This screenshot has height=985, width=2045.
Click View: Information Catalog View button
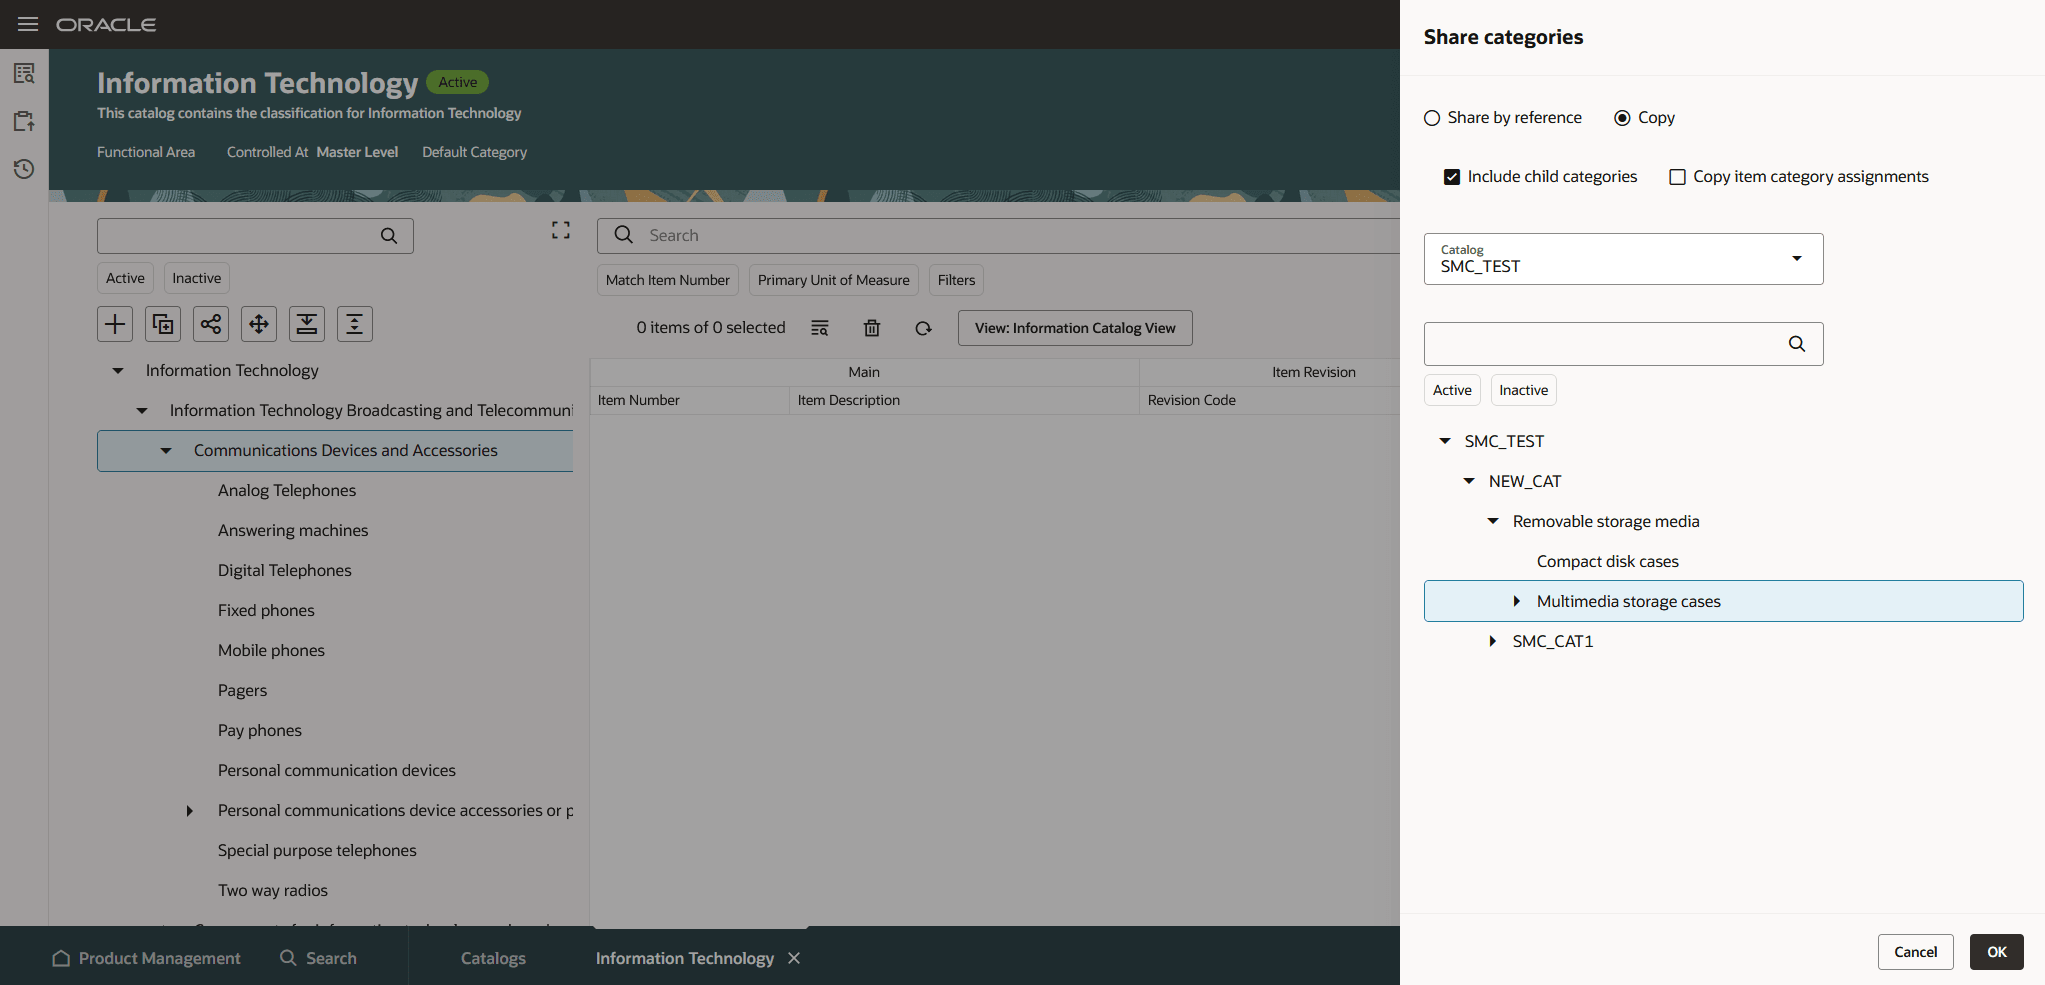point(1075,328)
